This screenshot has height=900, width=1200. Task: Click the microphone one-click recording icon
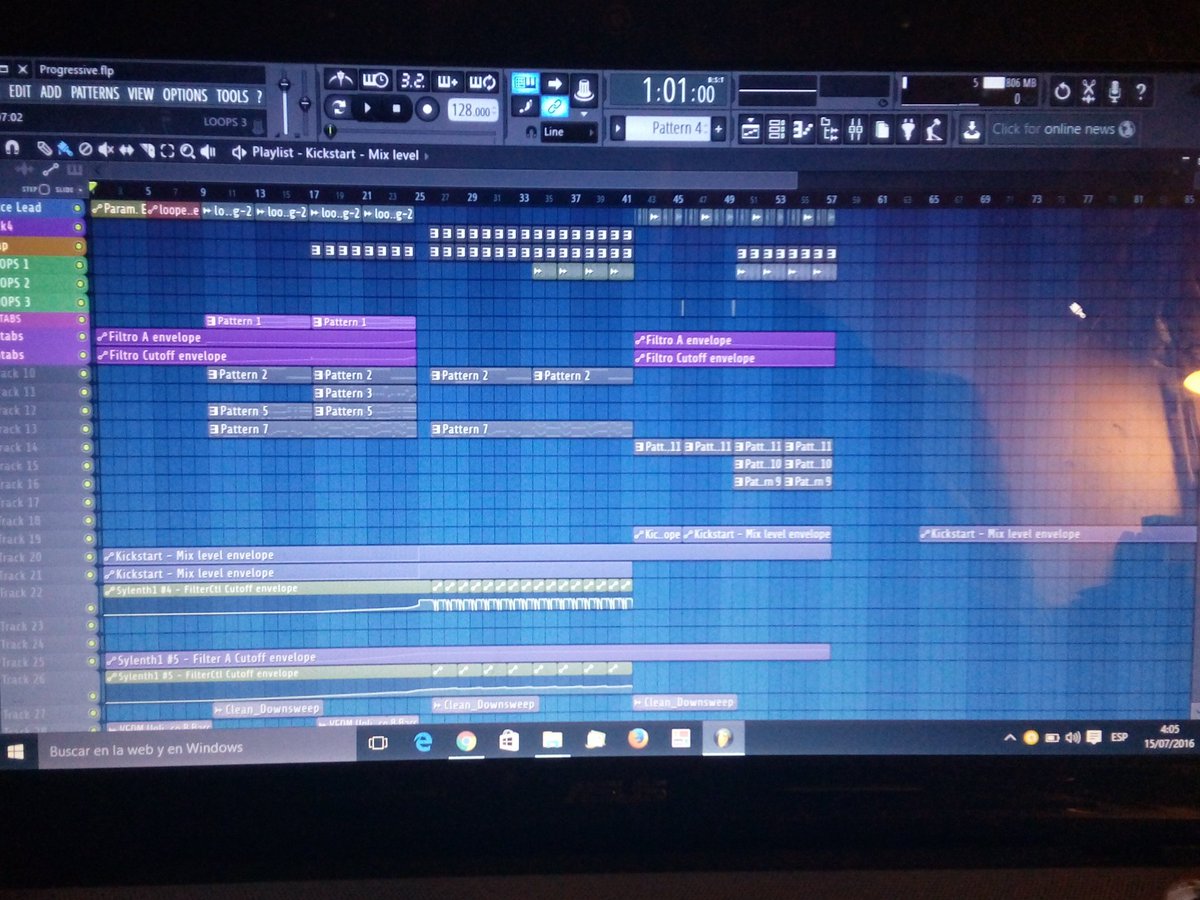tap(1114, 92)
